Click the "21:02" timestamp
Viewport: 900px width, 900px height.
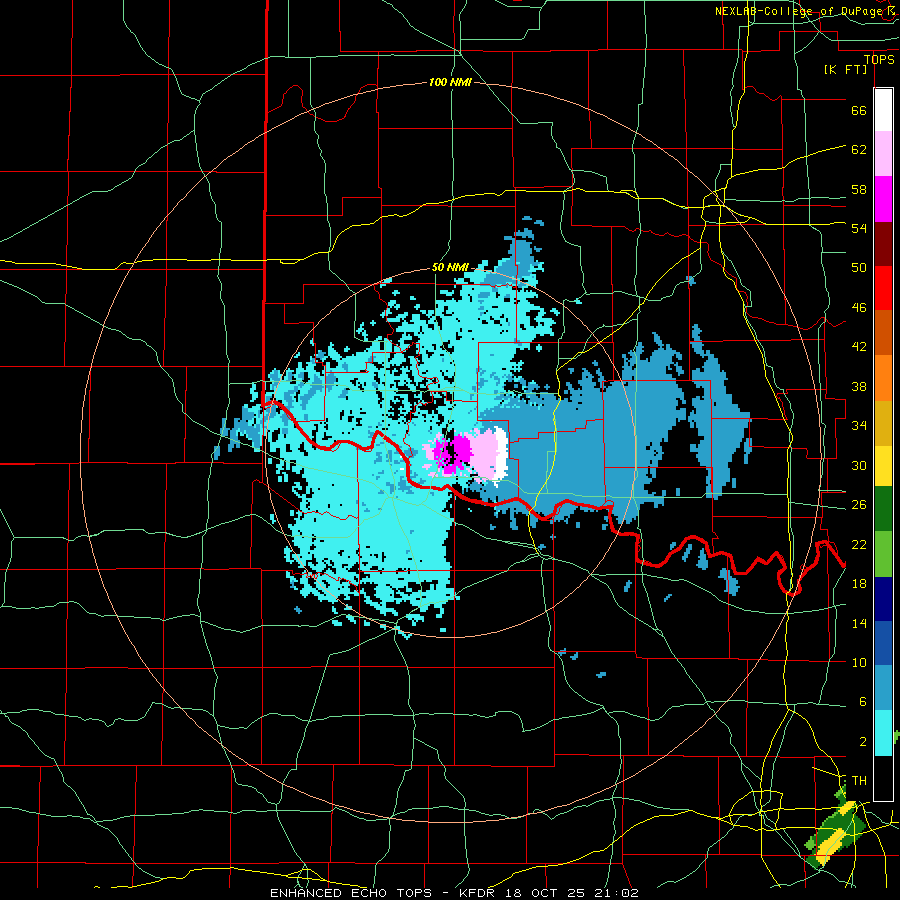click(617, 893)
